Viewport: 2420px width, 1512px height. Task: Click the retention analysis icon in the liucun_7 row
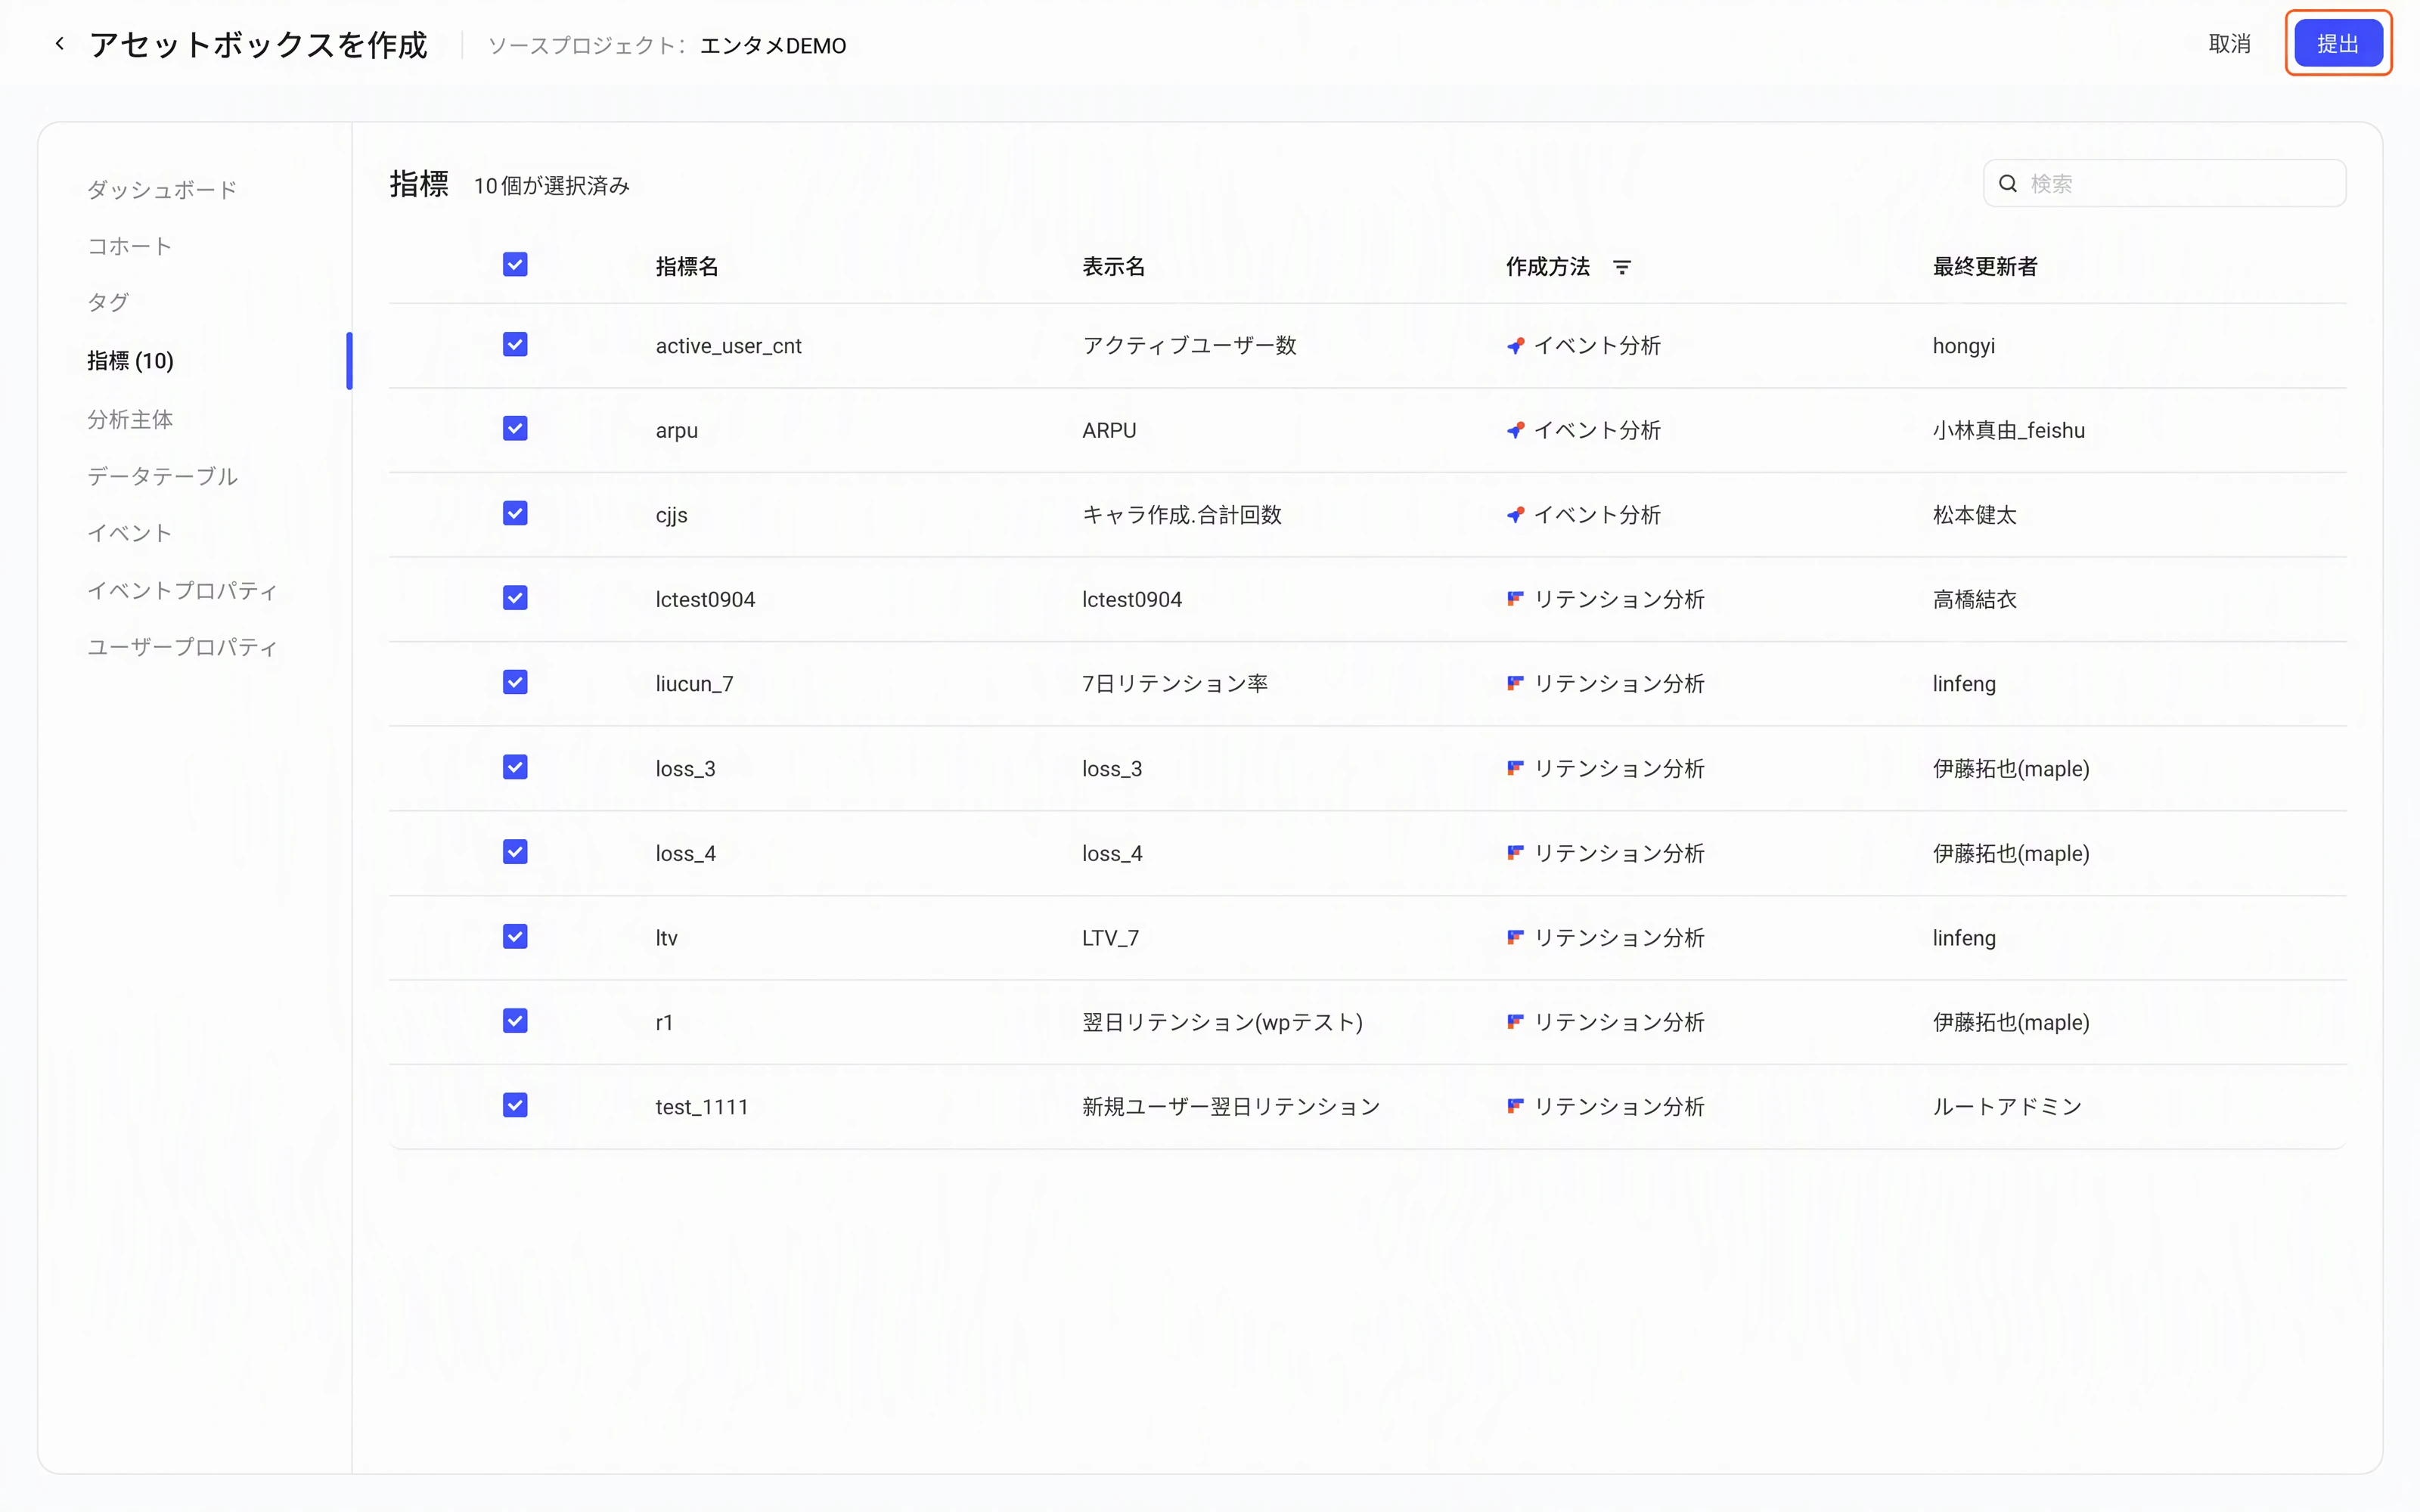1515,683
